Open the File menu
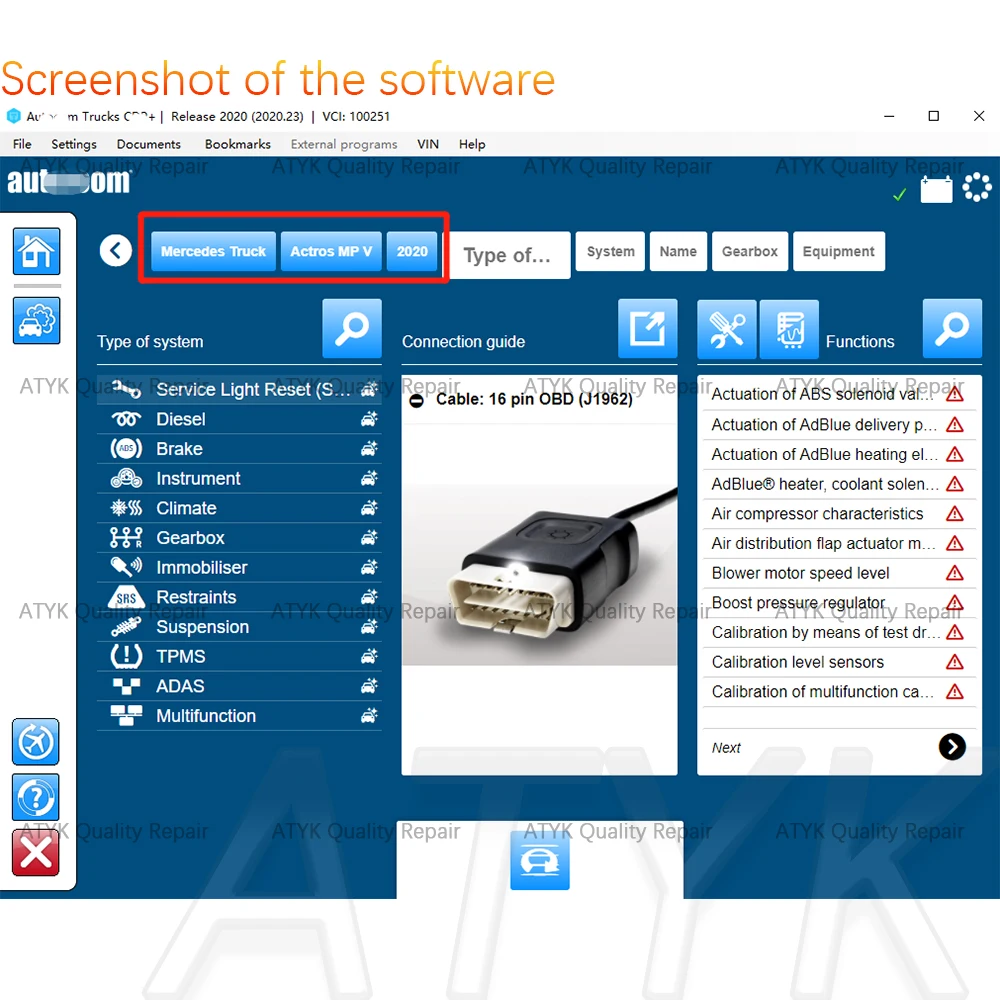This screenshot has width=1000, height=1000. [22, 144]
